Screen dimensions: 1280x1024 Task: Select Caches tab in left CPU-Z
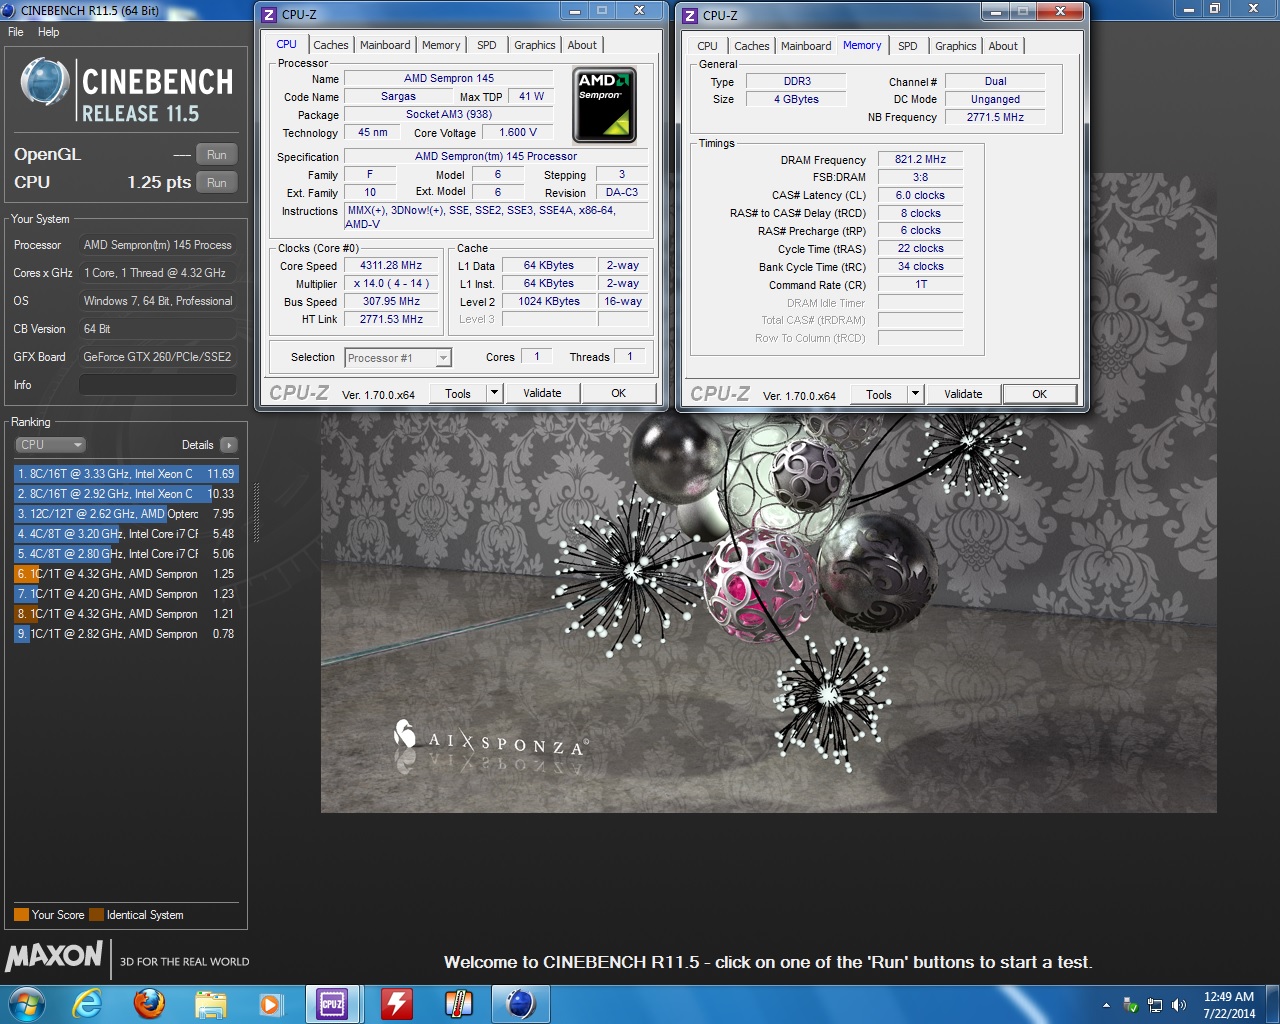click(x=331, y=45)
